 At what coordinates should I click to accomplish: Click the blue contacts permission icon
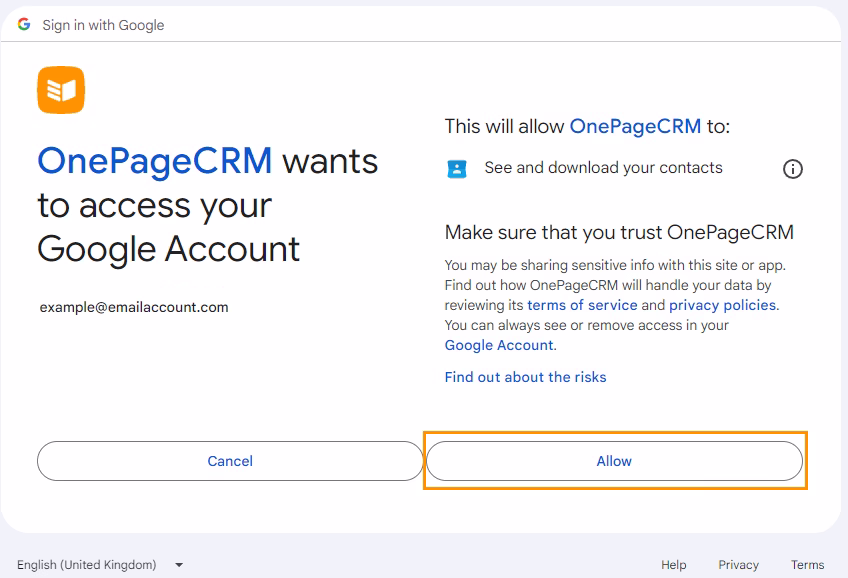457,168
